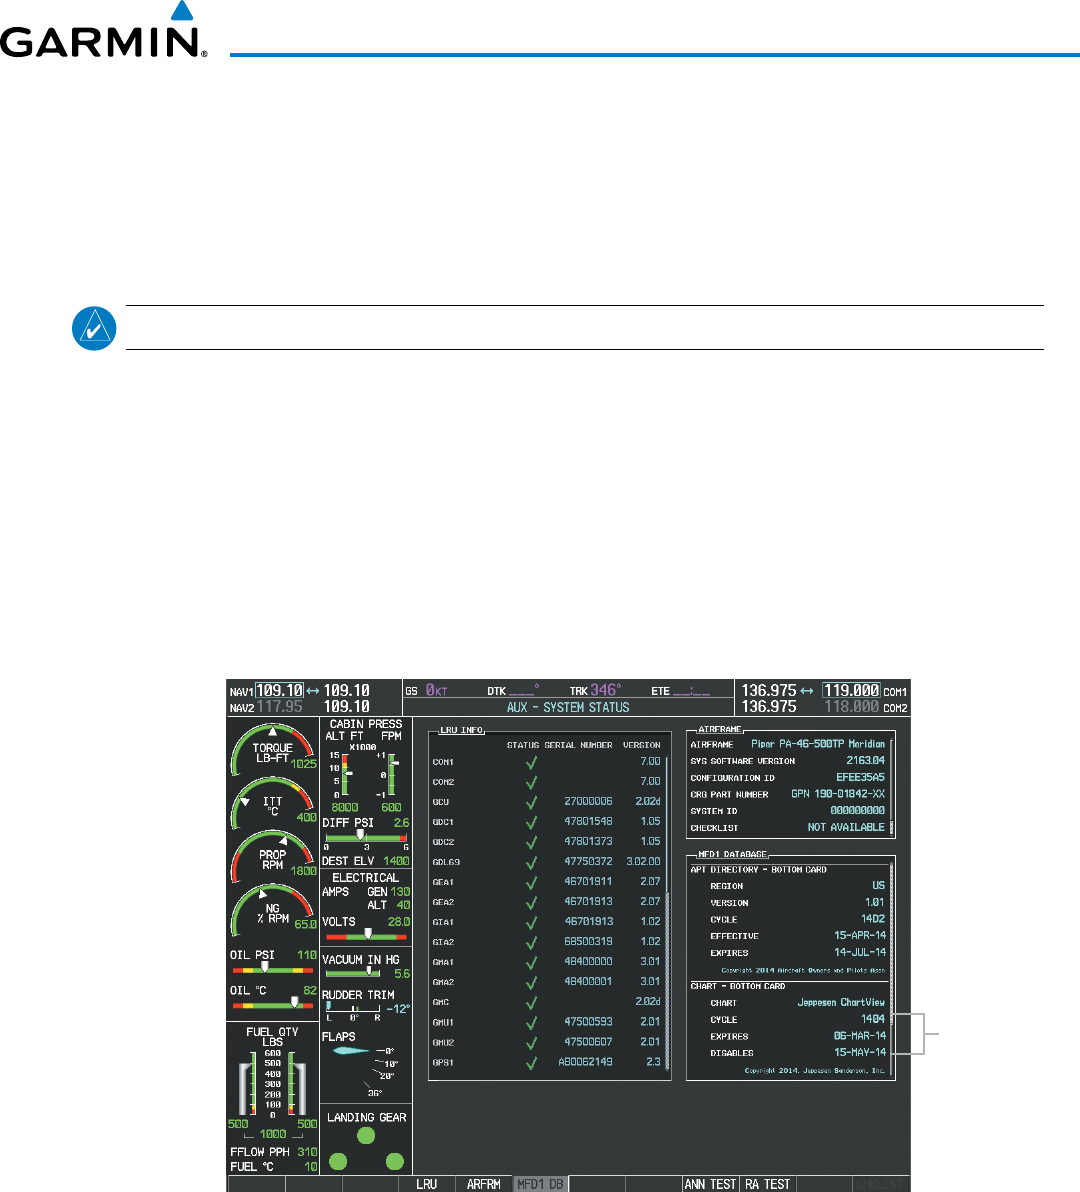
Task: Activate the RA TEST softkey
Action: pos(768,1184)
